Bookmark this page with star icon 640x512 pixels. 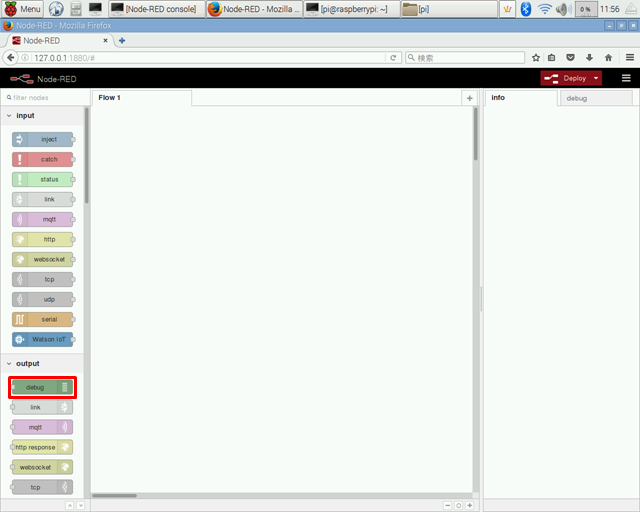point(536,58)
